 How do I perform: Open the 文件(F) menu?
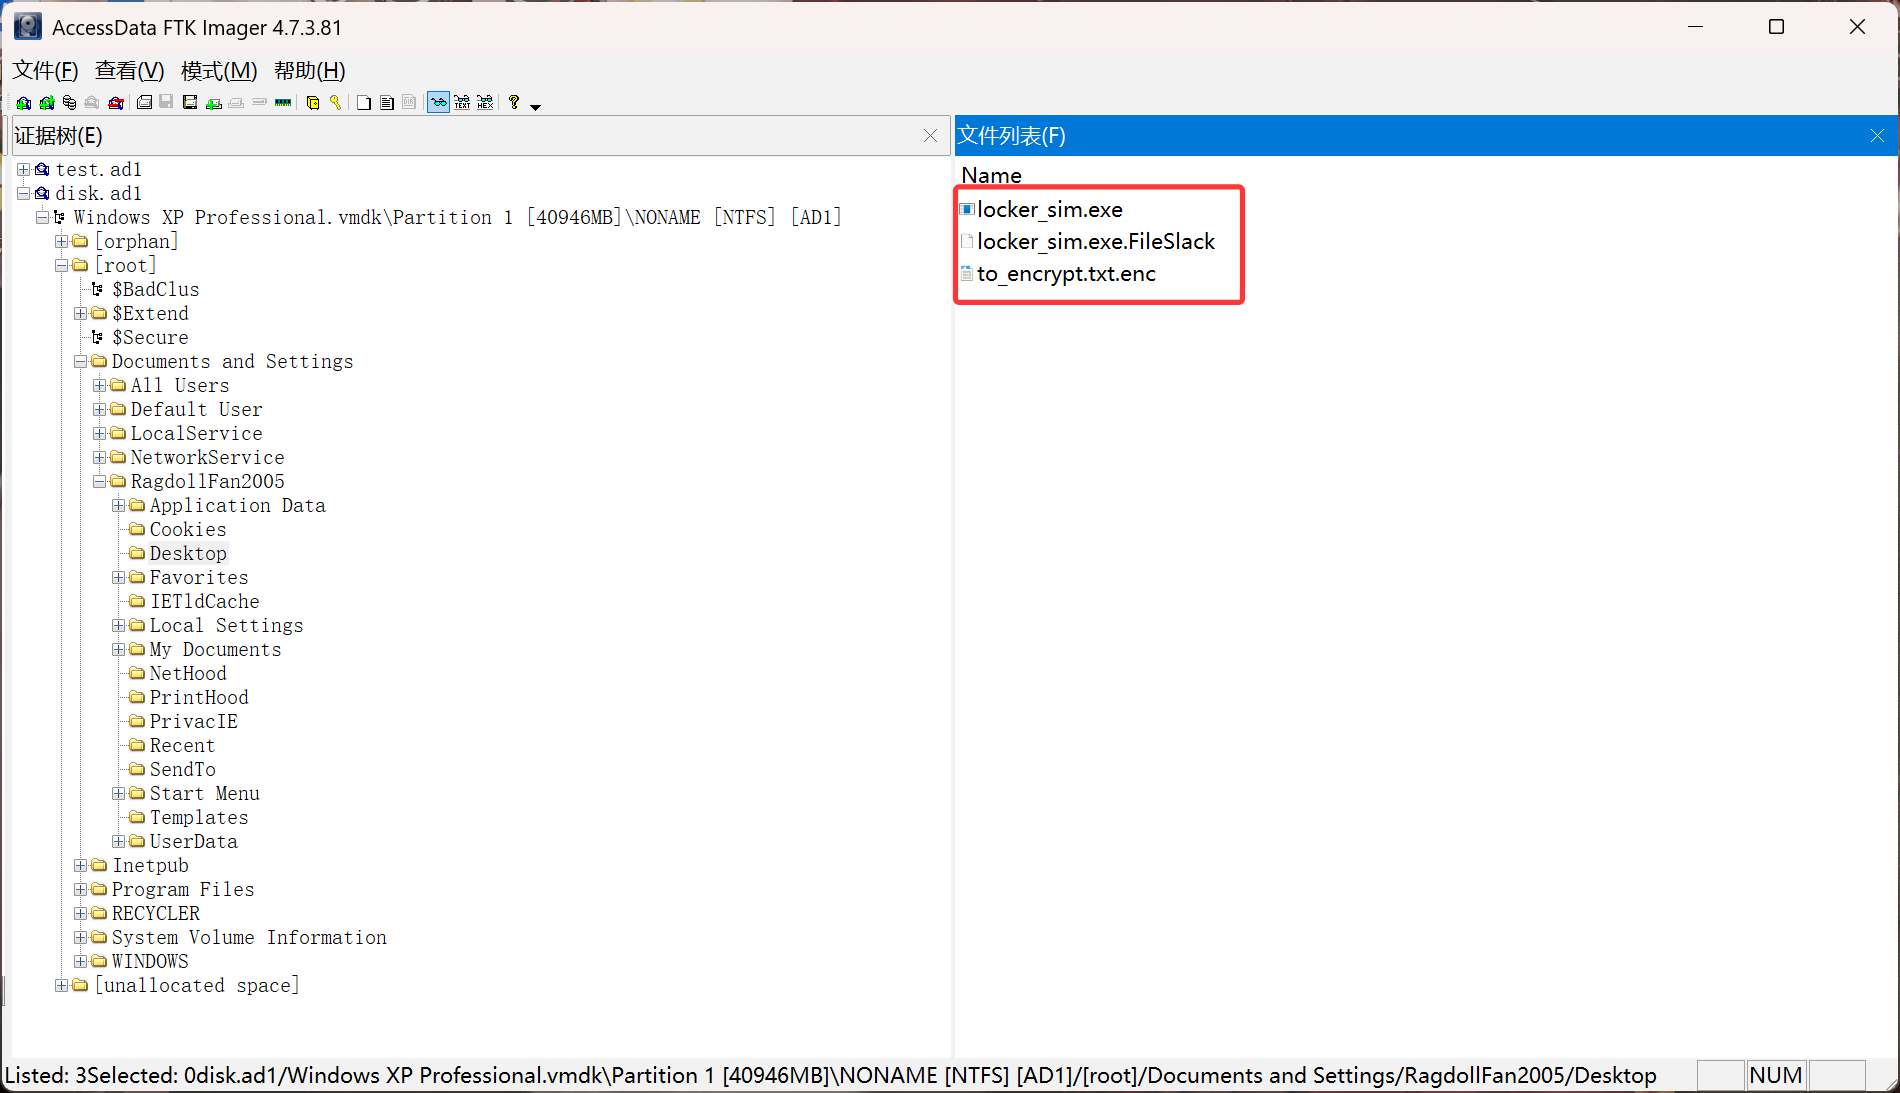[45, 71]
